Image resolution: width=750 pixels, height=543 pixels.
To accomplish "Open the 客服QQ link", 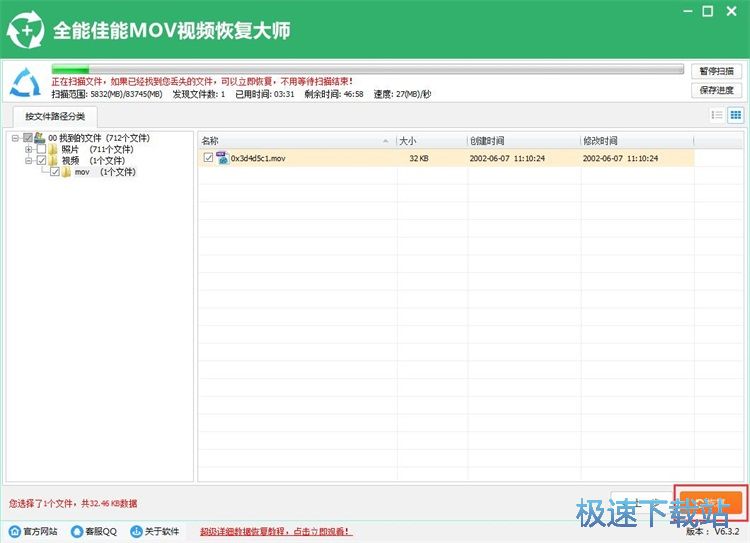I will [x=101, y=531].
